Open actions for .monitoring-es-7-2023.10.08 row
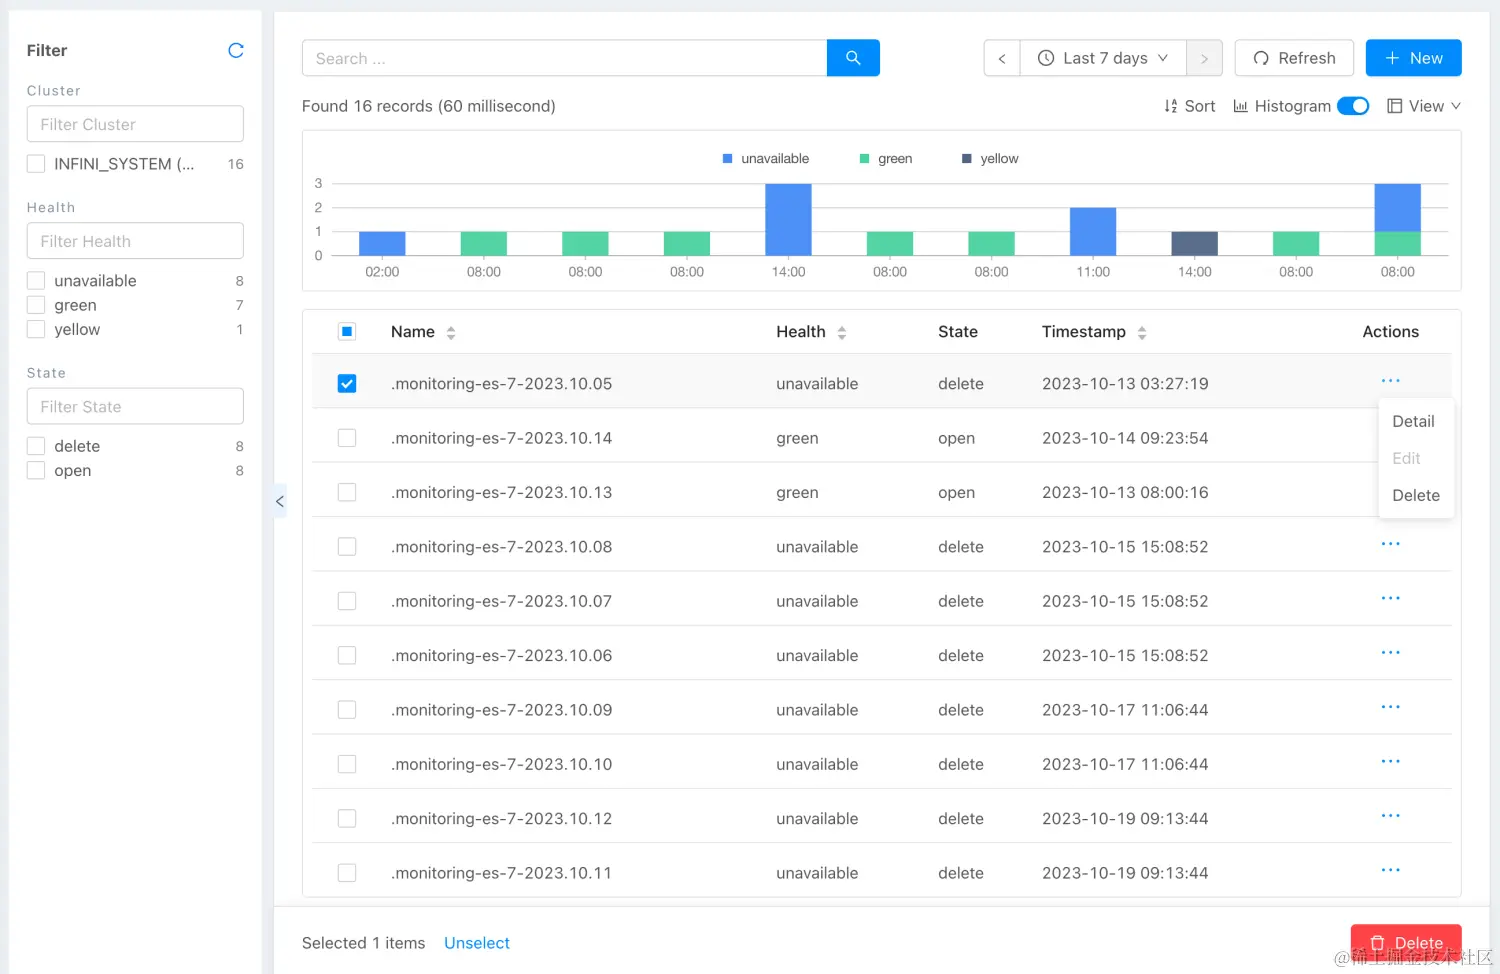1500x974 pixels. click(1390, 544)
